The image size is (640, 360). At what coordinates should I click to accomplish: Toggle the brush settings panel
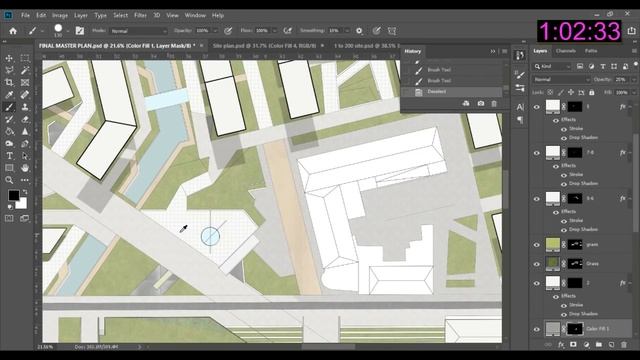point(80,31)
